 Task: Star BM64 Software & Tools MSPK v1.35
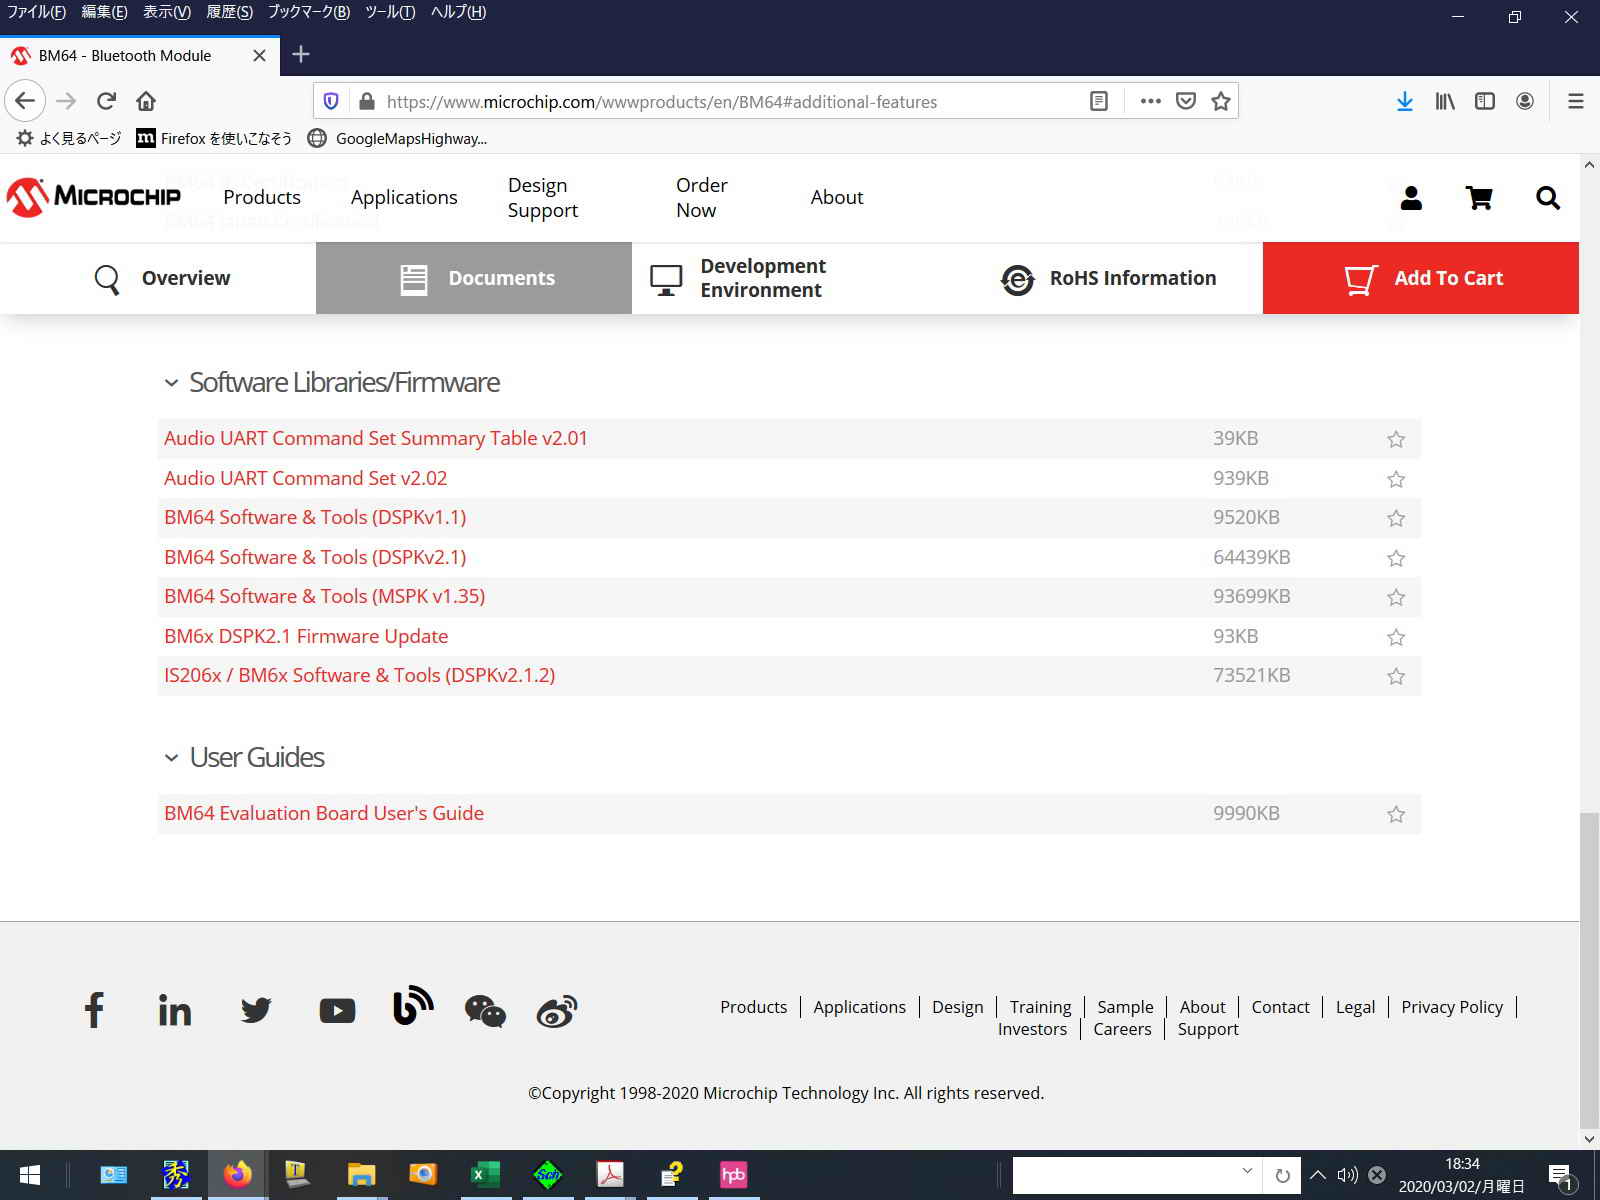(1396, 597)
